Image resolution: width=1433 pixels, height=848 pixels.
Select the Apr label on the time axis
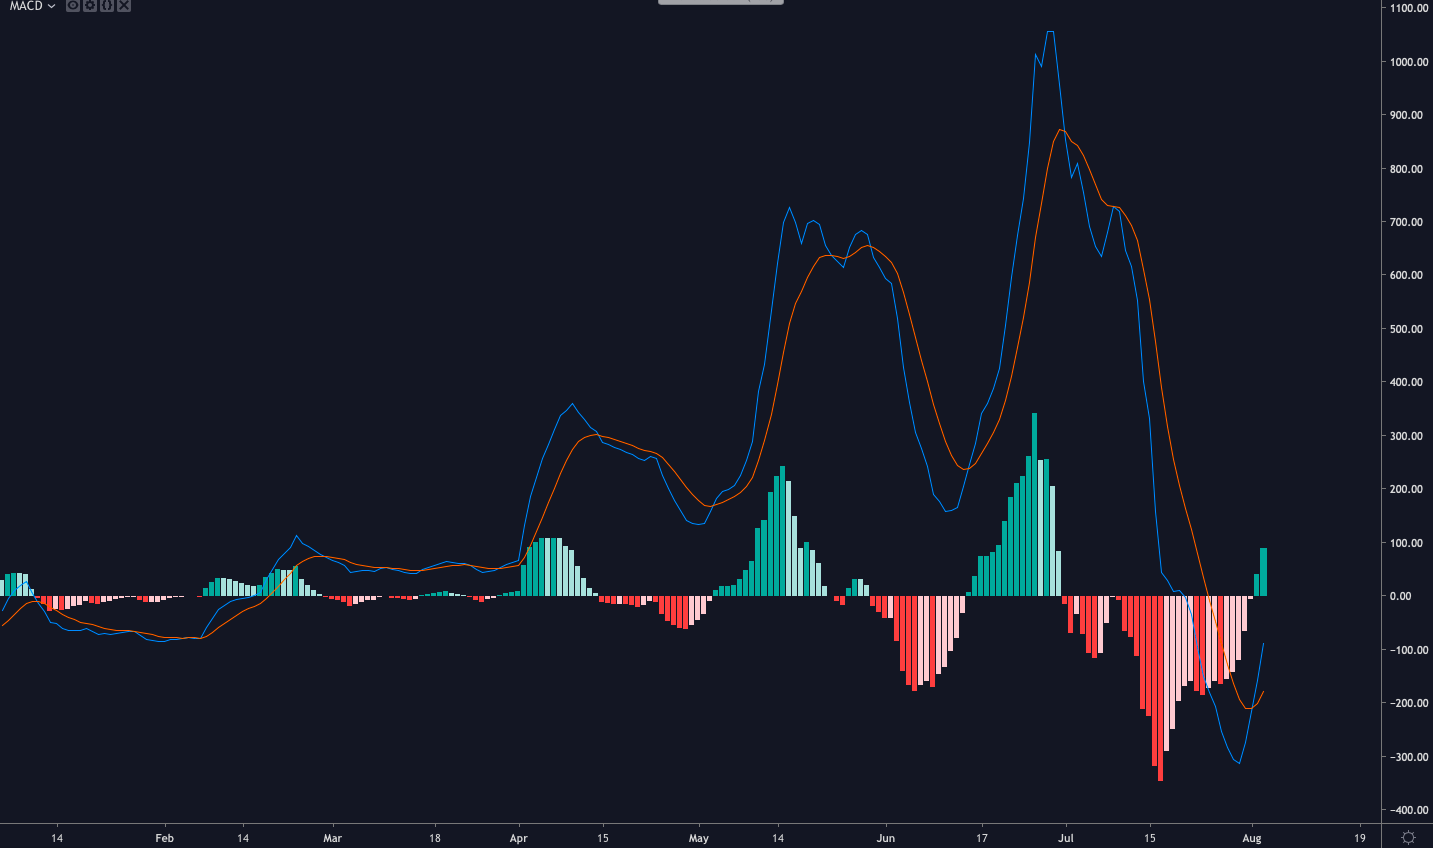(x=518, y=838)
